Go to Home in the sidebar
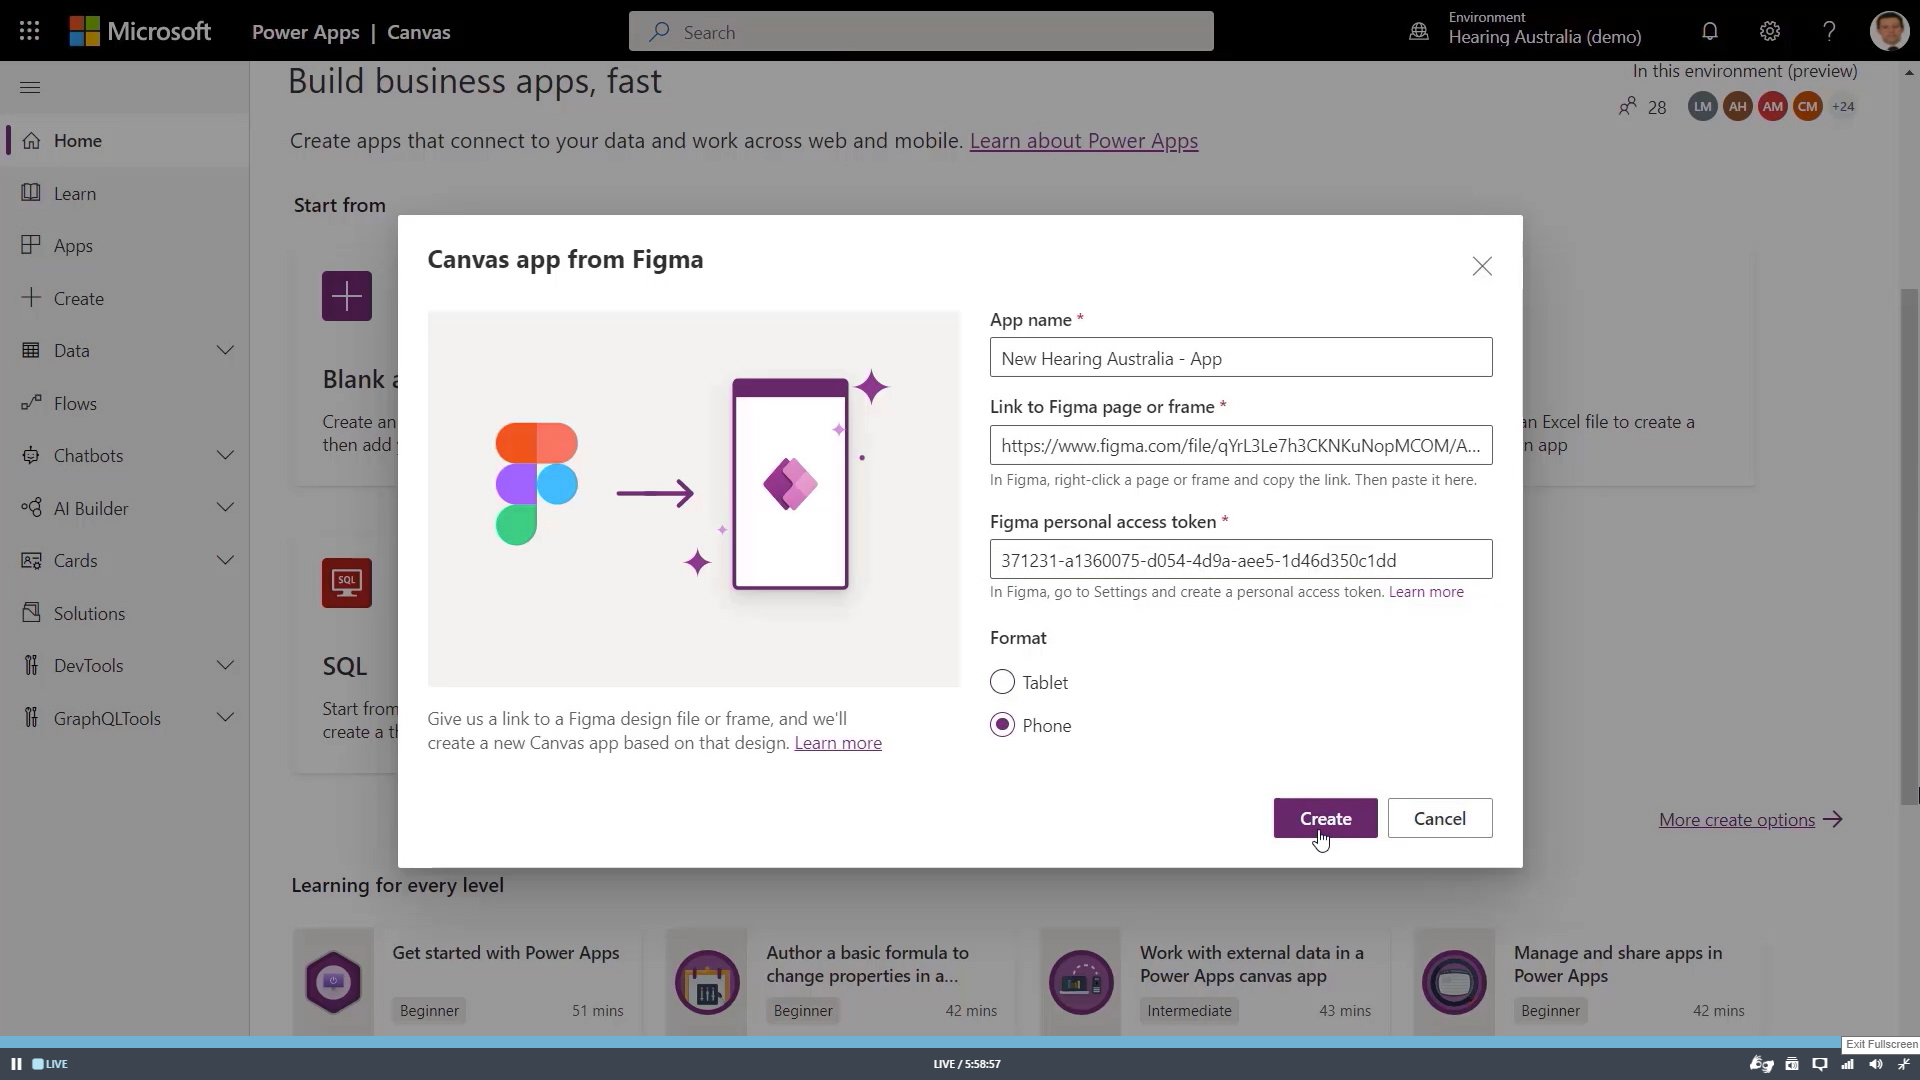This screenshot has width=1920, height=1080. tap(125, 141)
